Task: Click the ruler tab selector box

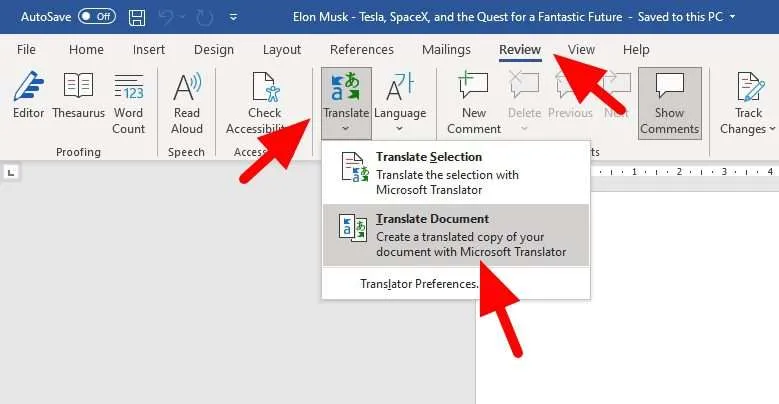Action: tap(11, 173)
